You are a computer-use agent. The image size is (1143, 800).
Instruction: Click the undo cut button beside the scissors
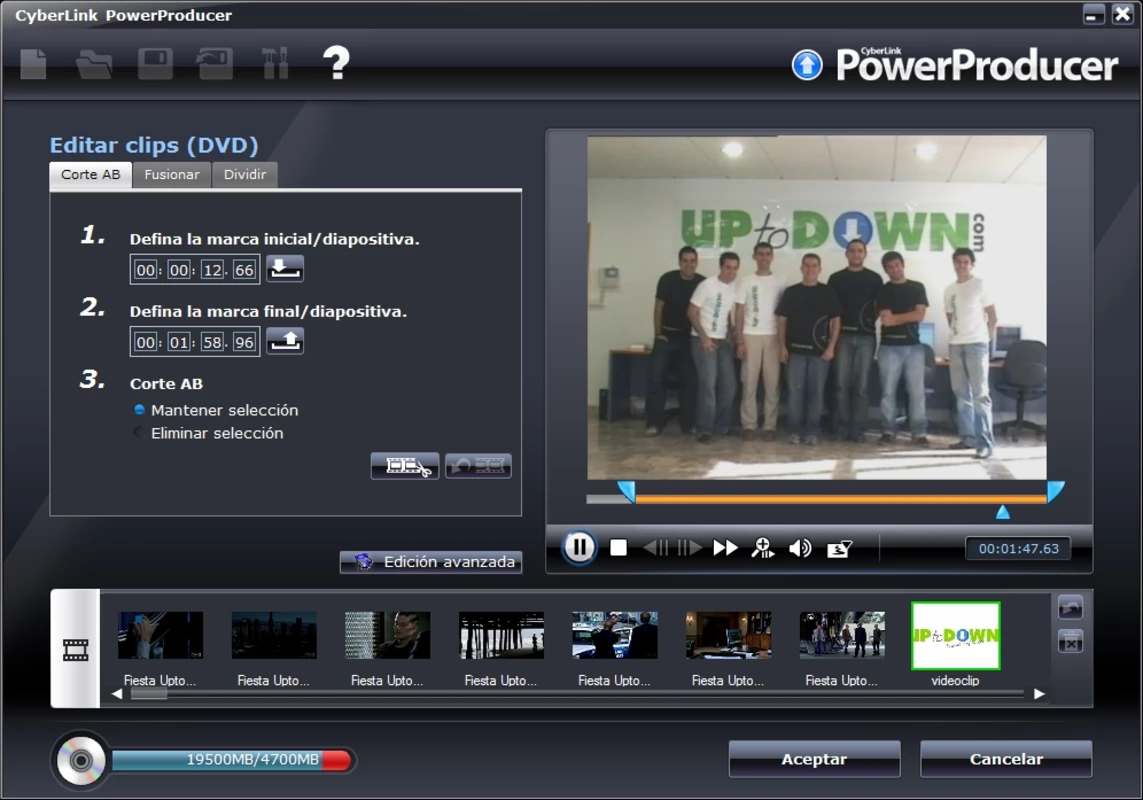[x=478, y=466]
